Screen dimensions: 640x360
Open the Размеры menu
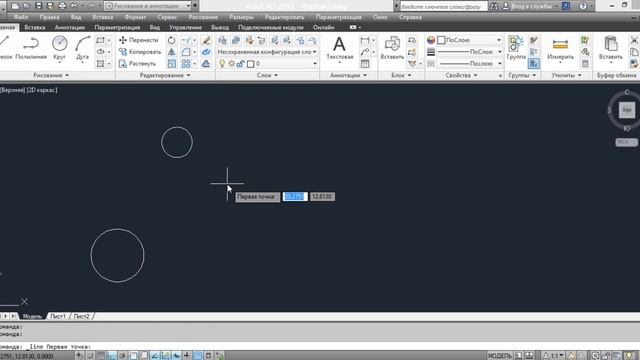point(241,17)
